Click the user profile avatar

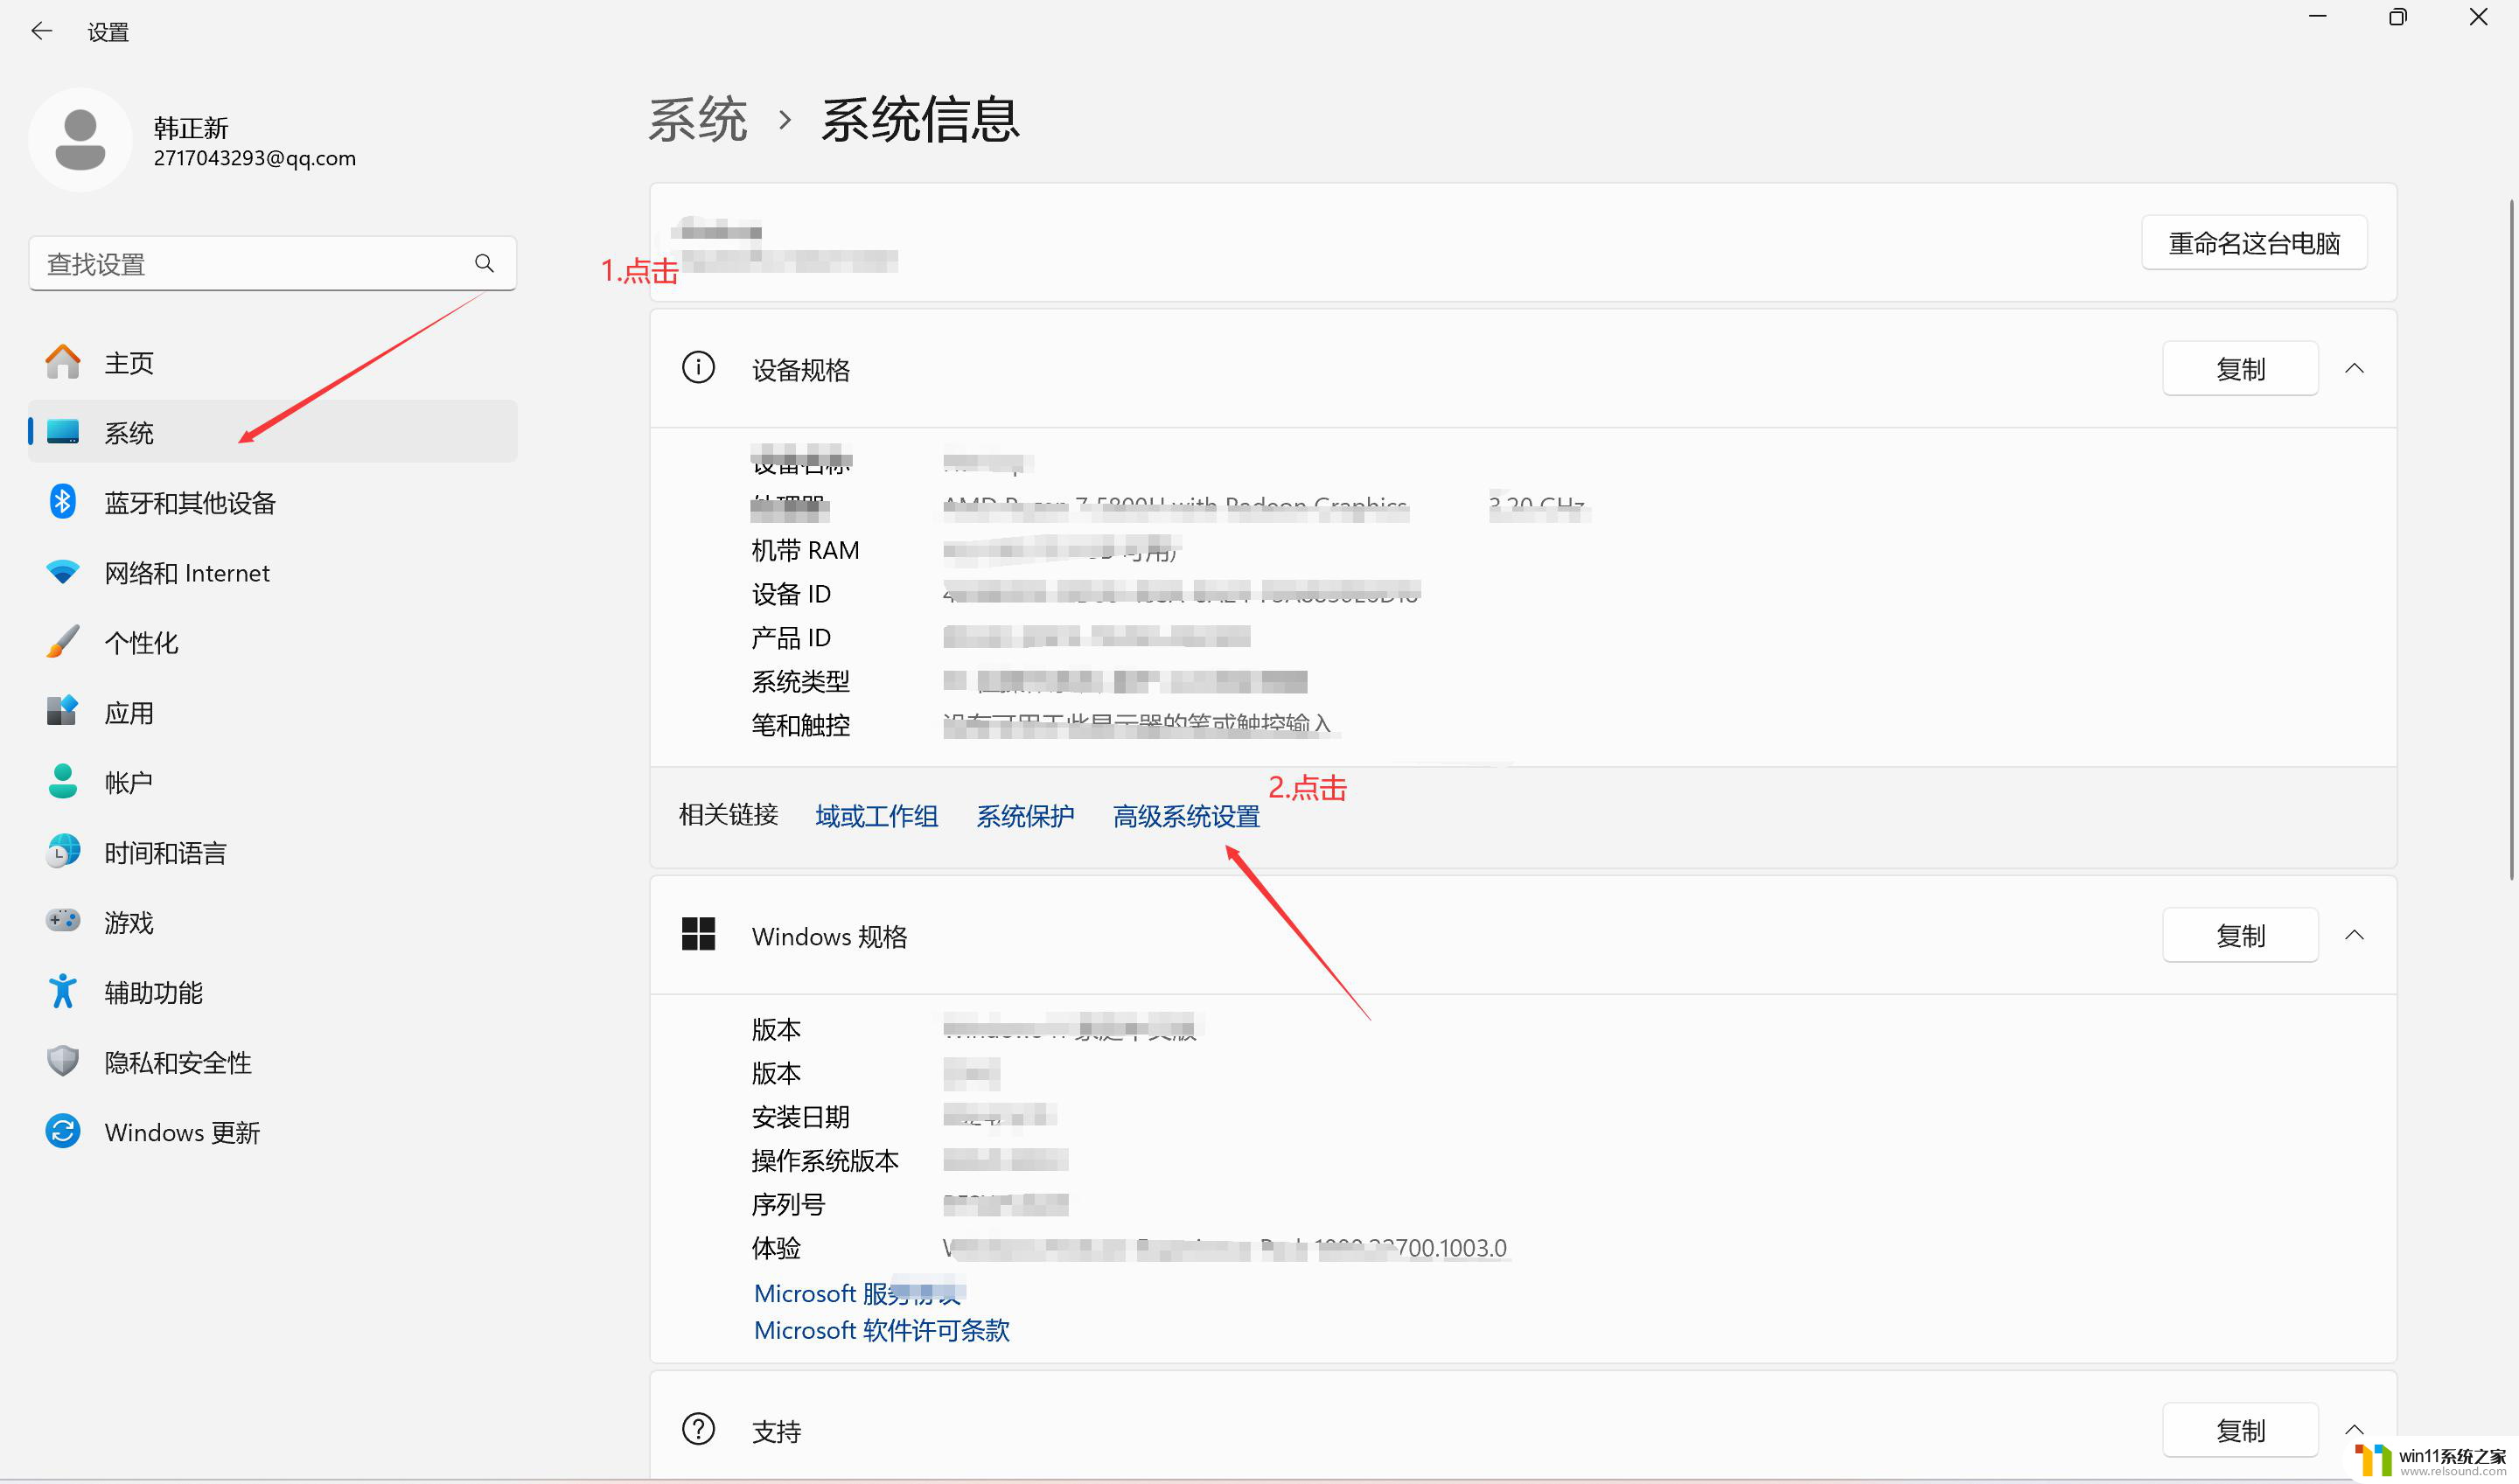(x=80, y=140)
